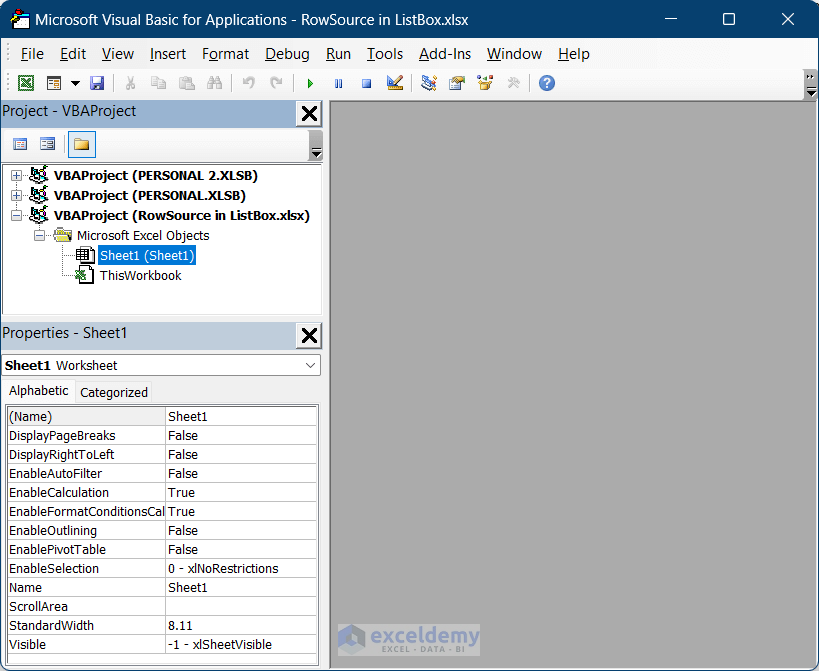Viewport: 819px width, 671px height.
Task: Open the Properties Window icon
Action: pyautogui.click(x=457, y=83)
